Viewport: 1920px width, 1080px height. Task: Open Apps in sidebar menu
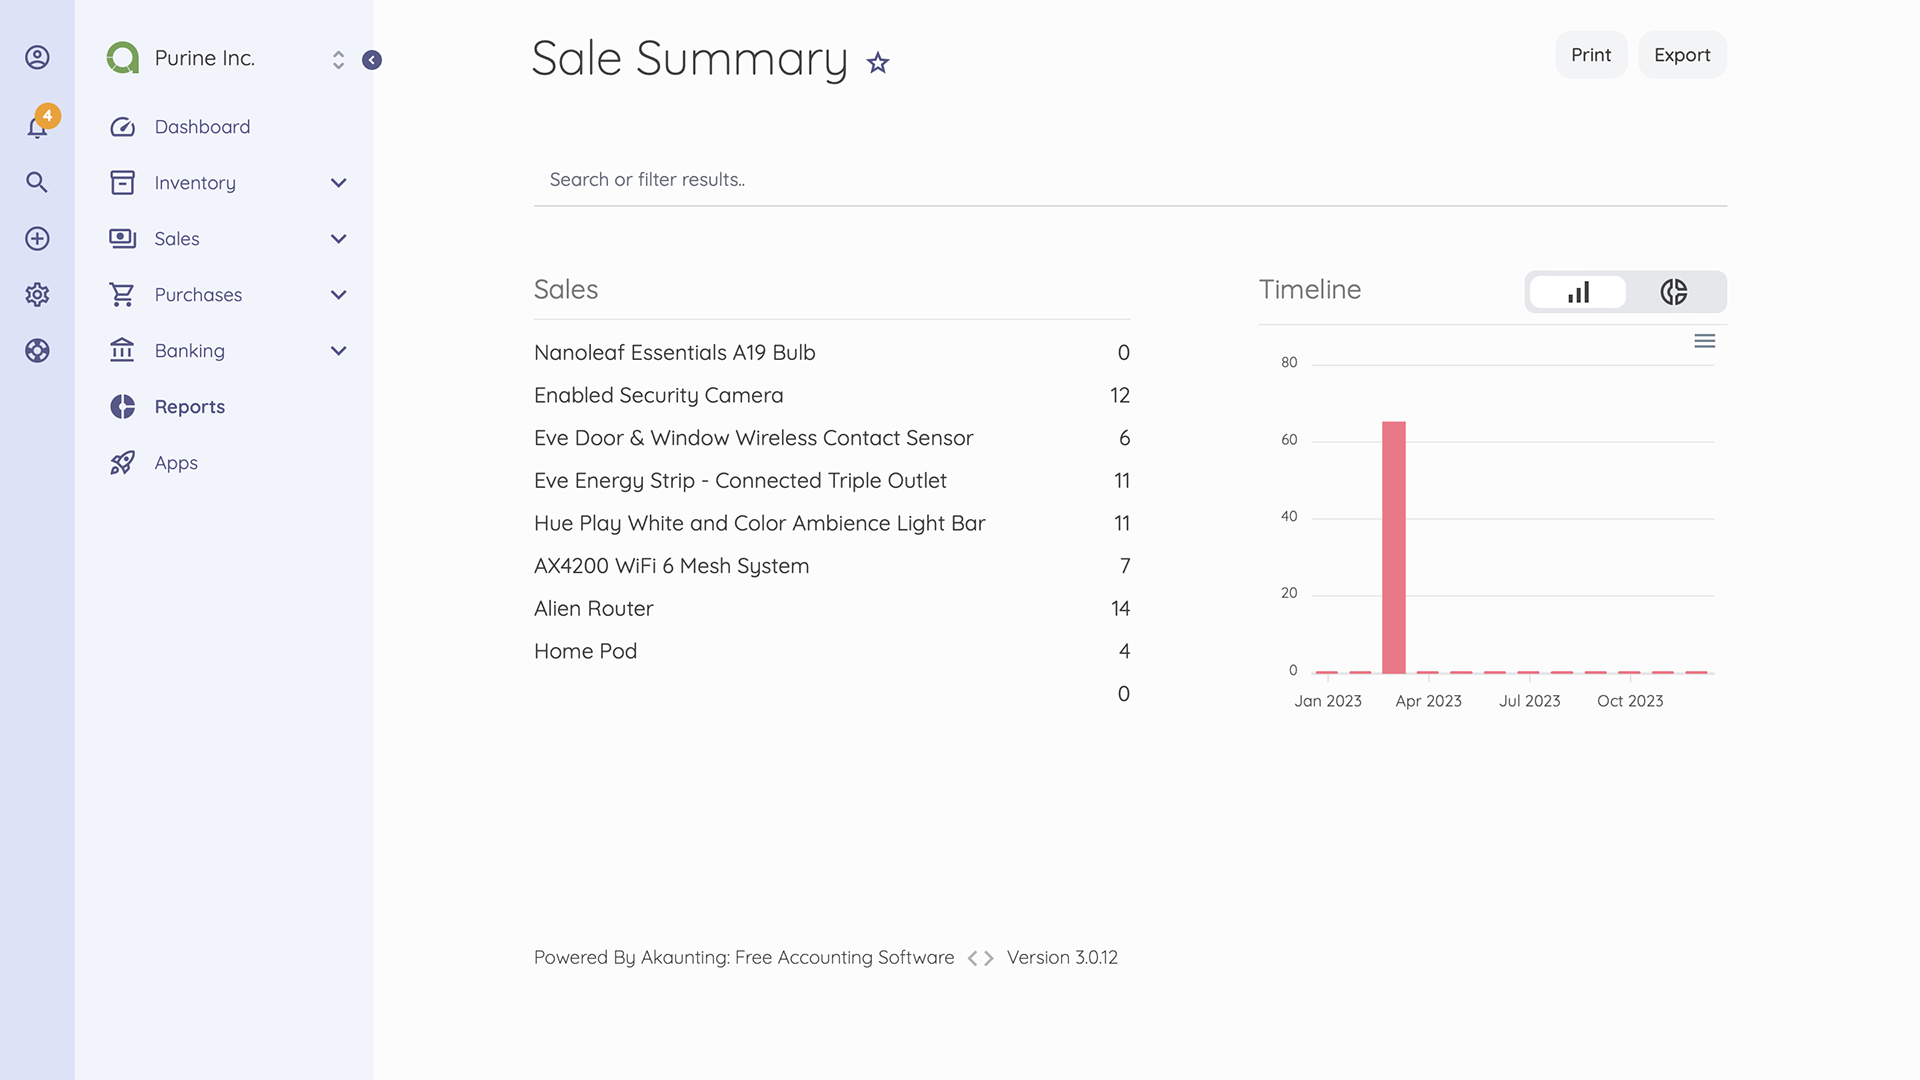pos(176,463)
